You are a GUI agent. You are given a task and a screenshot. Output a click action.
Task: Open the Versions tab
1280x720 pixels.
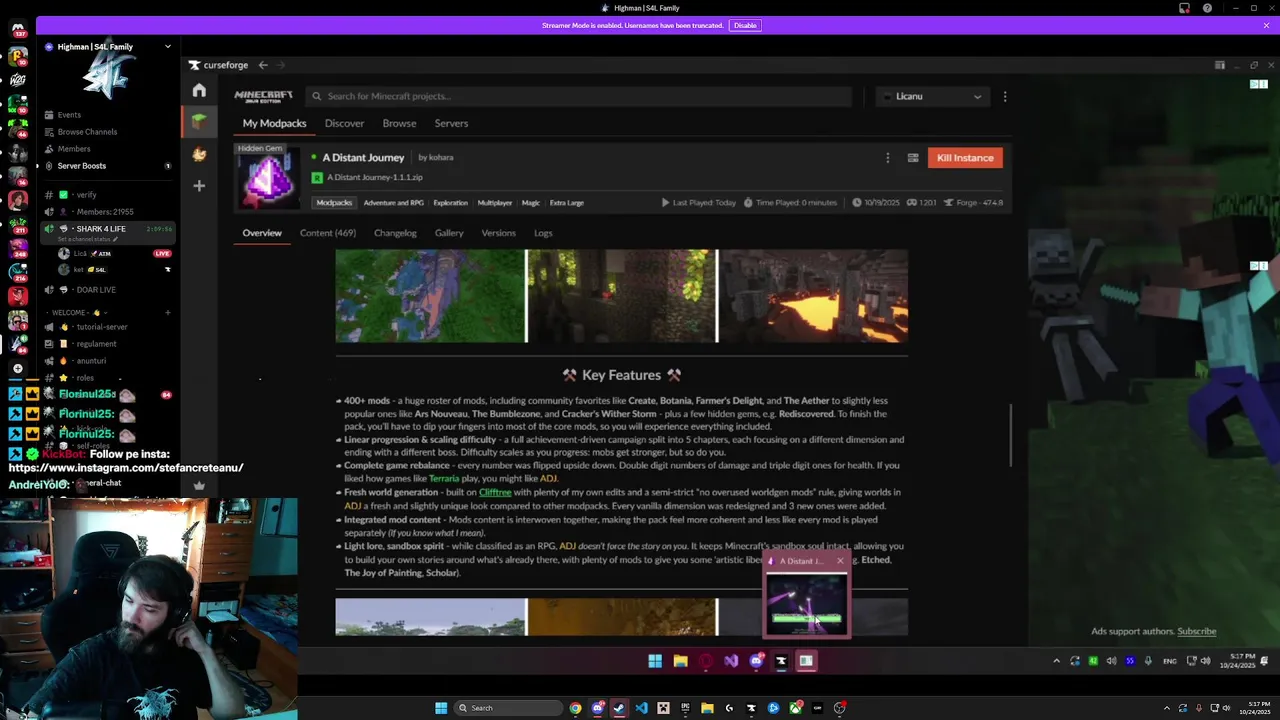pos(498,233)
